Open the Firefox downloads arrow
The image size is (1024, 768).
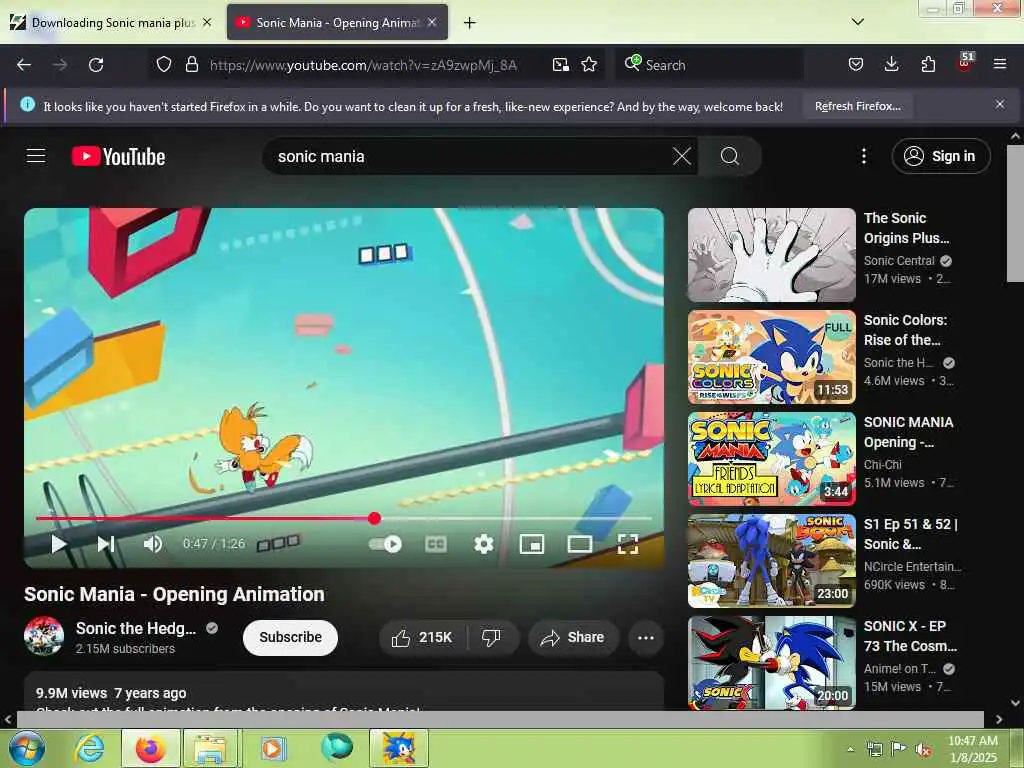(891, 65)
